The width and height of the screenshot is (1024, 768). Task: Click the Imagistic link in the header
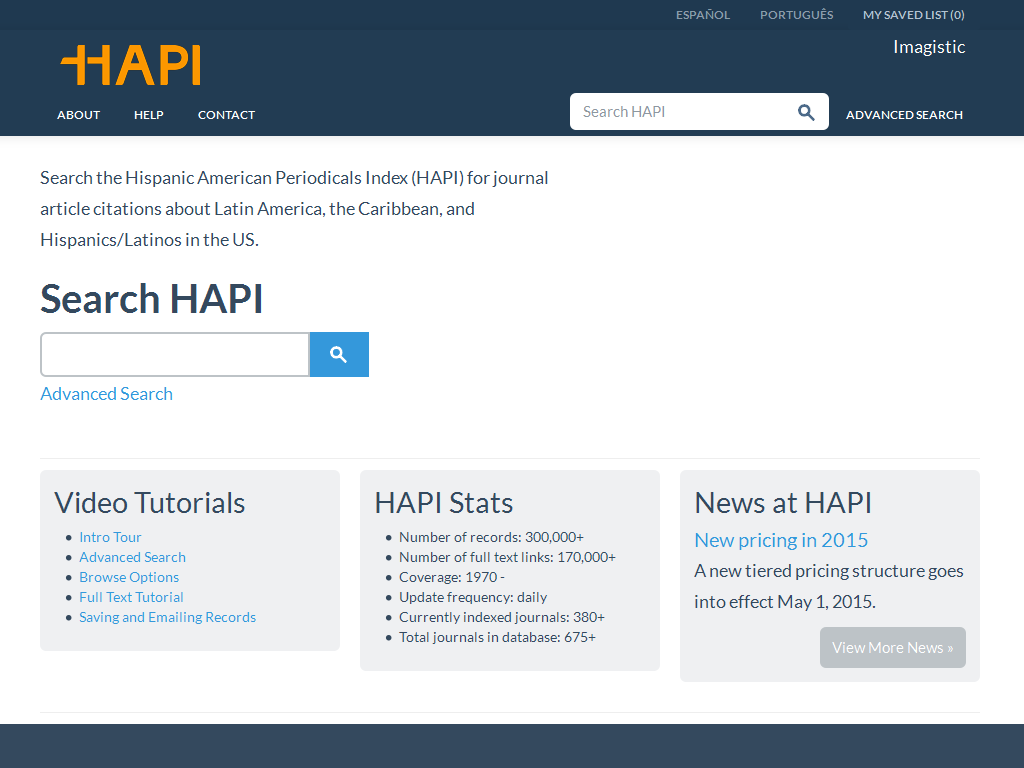[x=929, y=46]
